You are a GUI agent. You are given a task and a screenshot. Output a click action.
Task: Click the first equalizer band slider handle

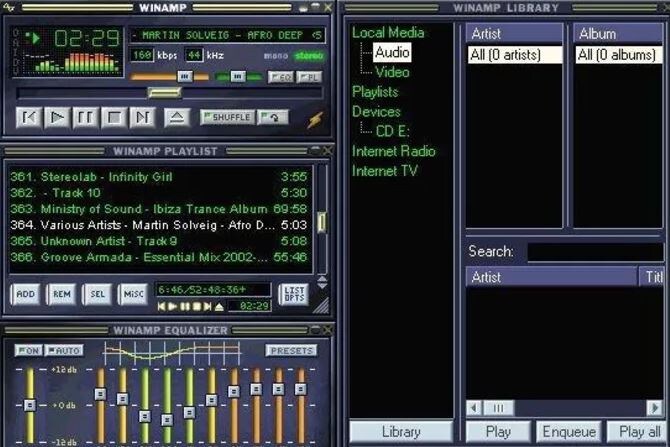tap(100, 394)
